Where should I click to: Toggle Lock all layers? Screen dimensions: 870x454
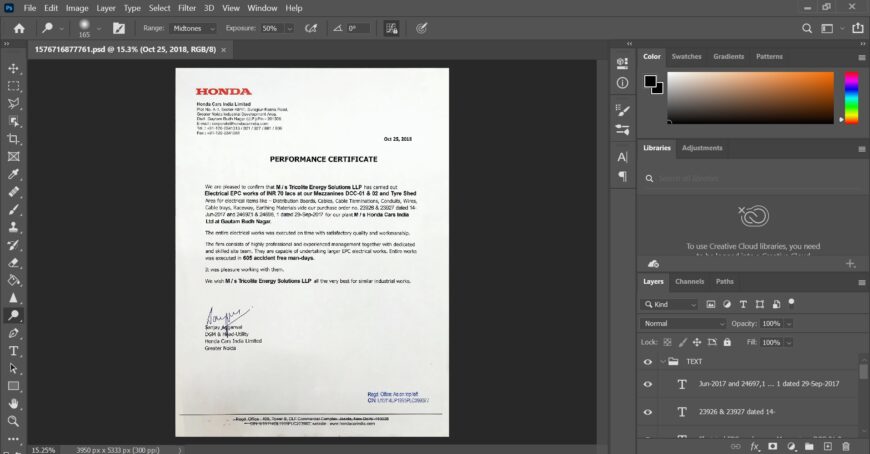pos(727,342)
